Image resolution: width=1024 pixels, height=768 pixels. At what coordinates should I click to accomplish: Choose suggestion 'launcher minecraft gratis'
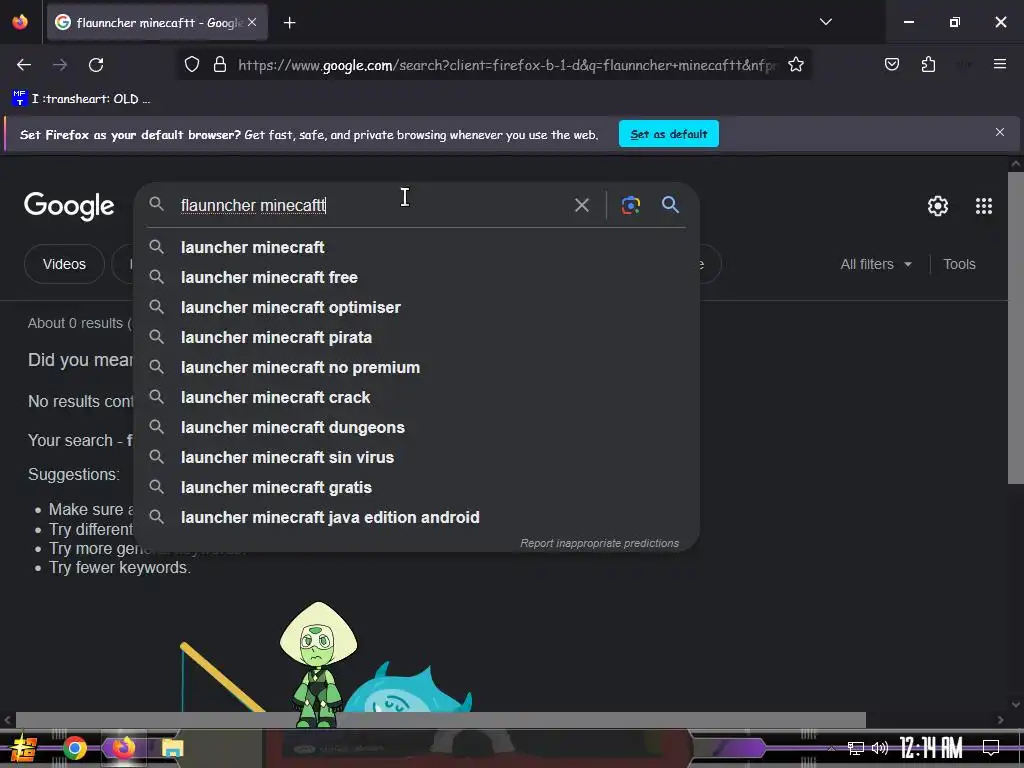pos(416,488)
